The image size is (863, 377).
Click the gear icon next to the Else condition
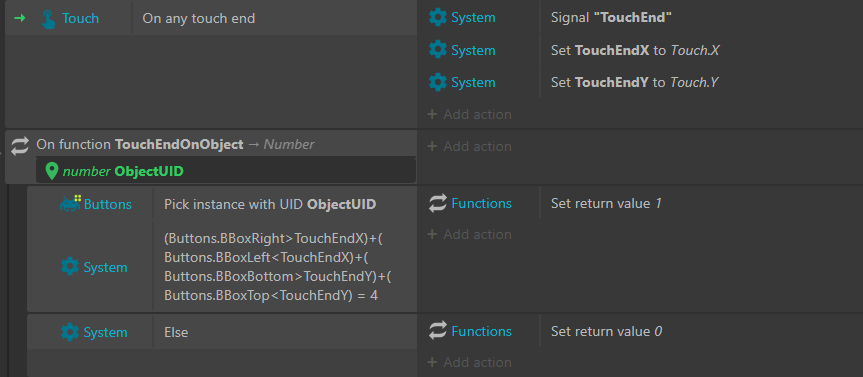(70, 332)
